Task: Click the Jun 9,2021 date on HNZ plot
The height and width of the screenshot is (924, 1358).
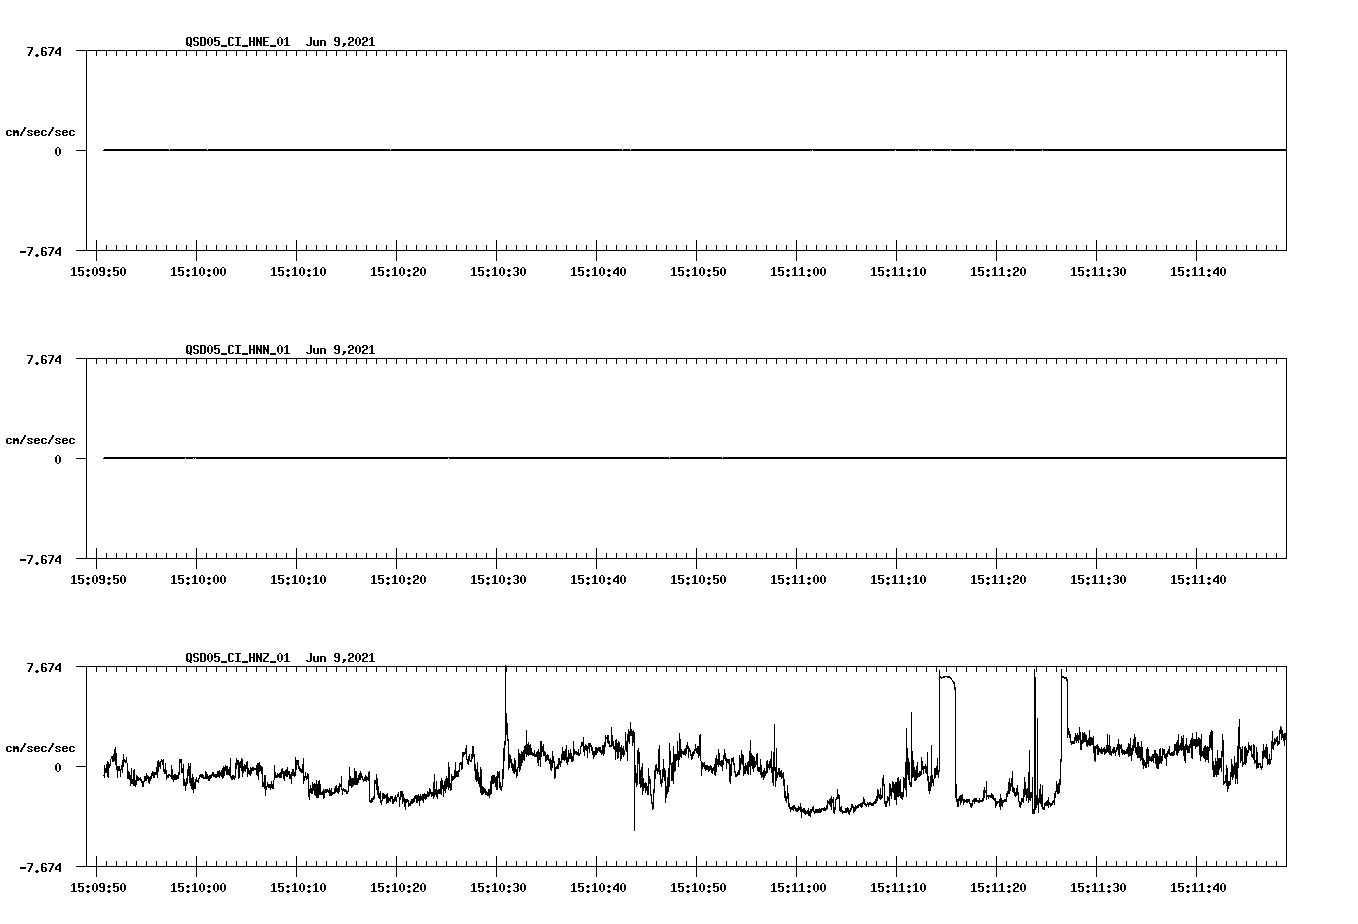Action: click(341, 658)
